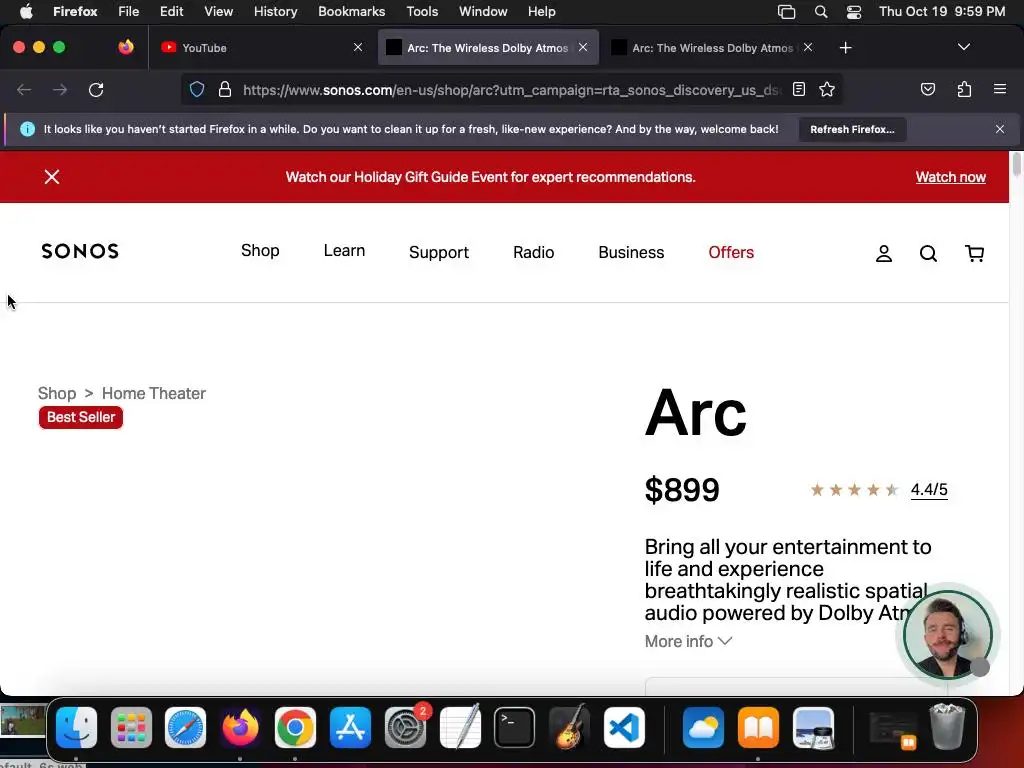Open GarageBand from the Dock

pyautogui.click(x=569, y=726)
